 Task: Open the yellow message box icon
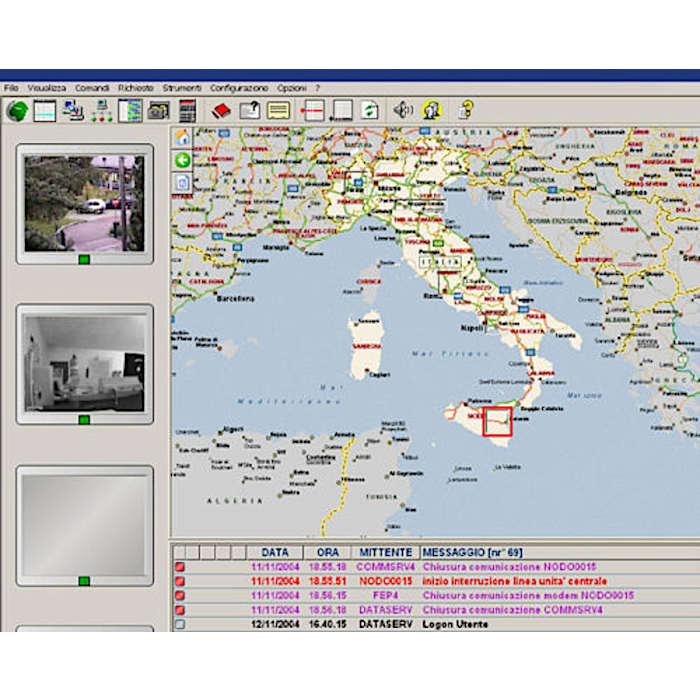(278, 110)
